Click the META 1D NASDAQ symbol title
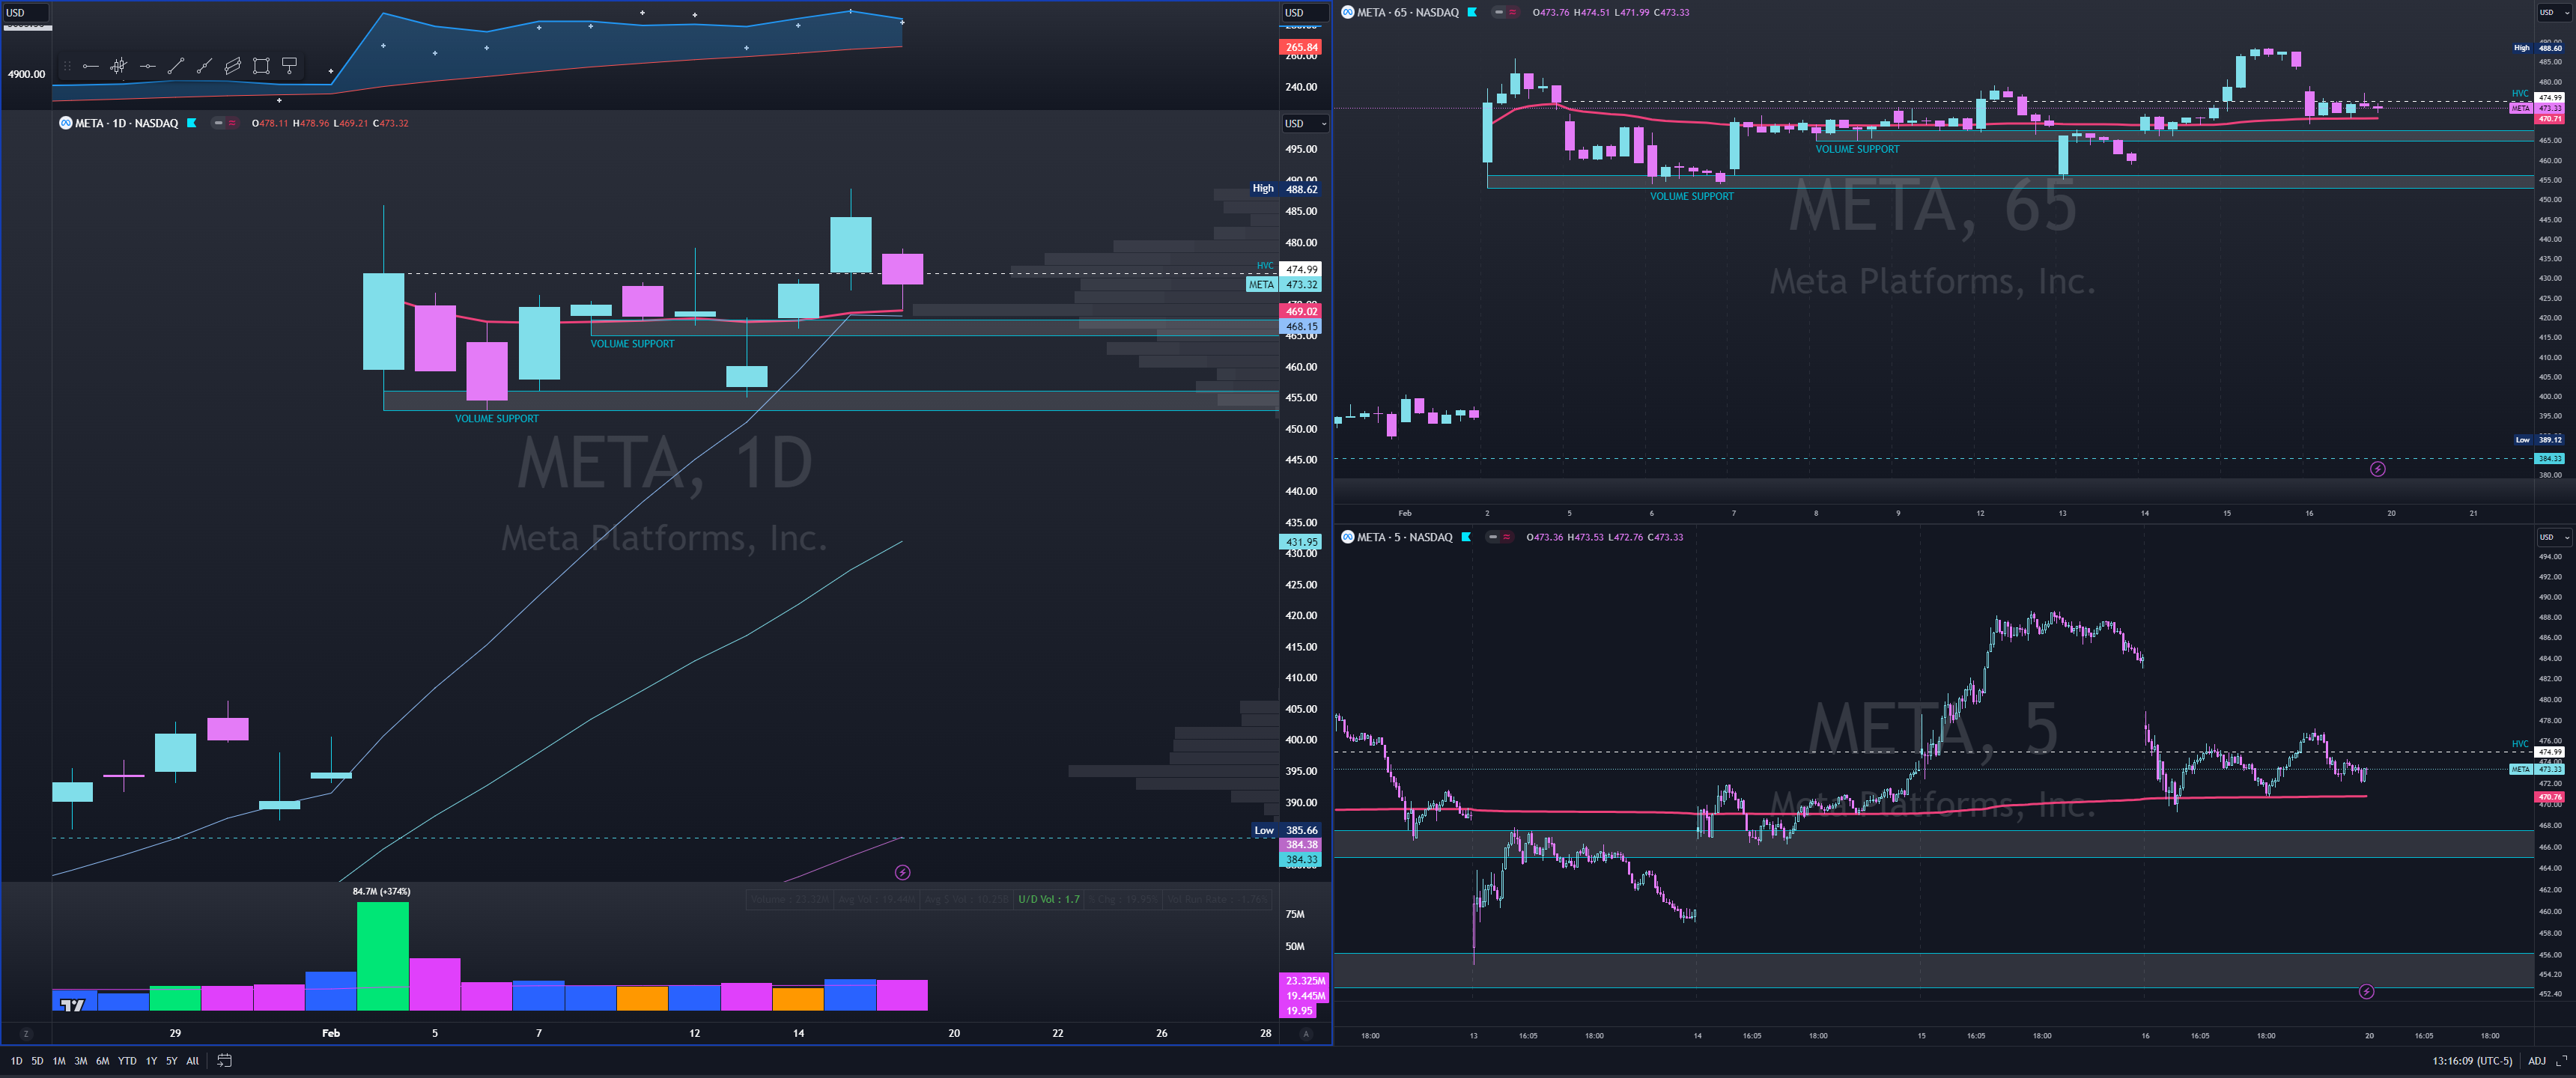2576x1078 pixels. [126, 123]
